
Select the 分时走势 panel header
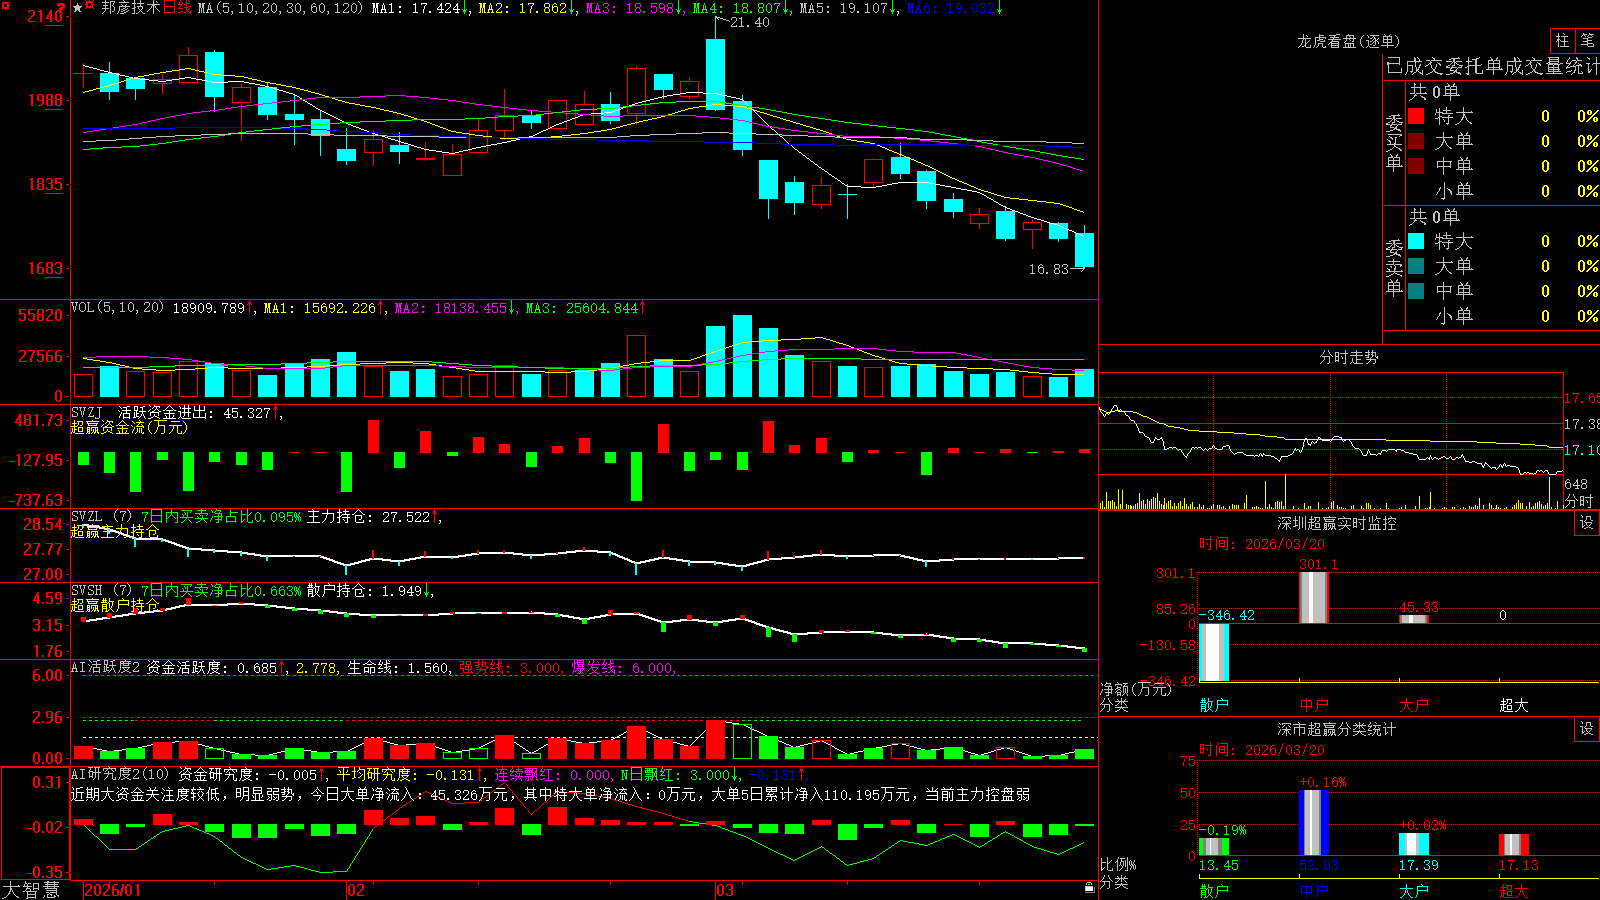(1348, 357)
